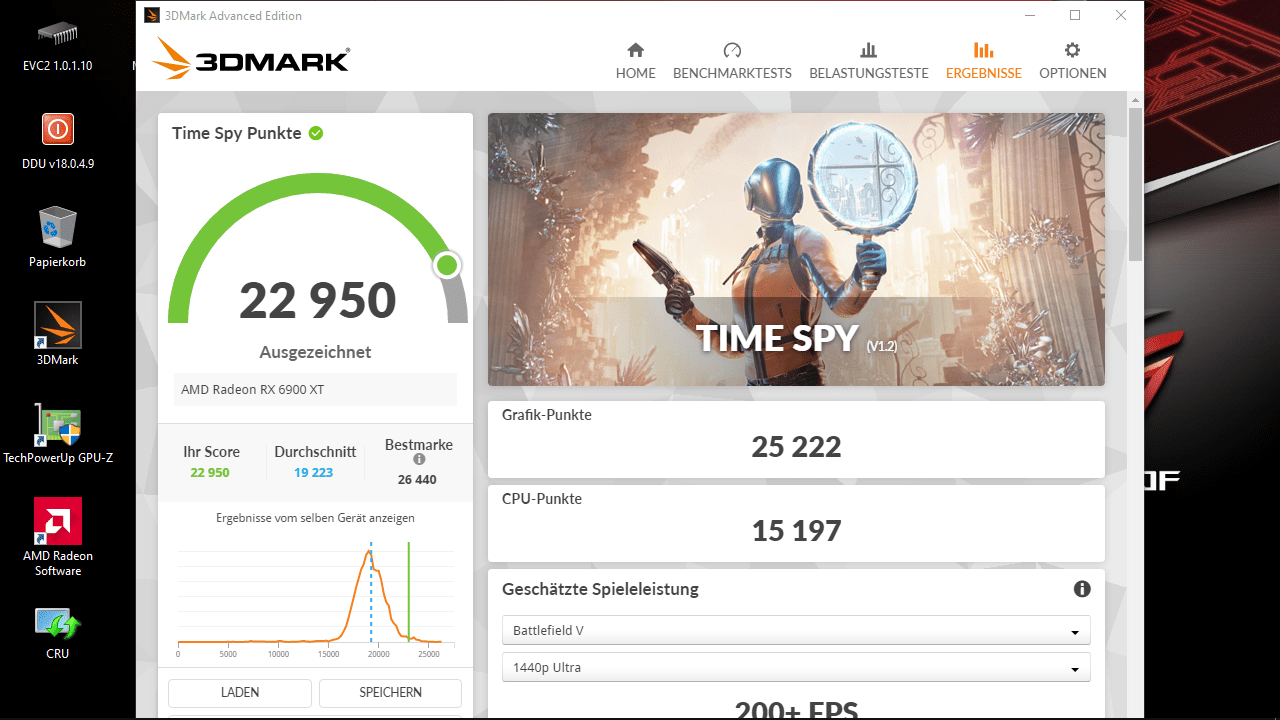This screenshot has height=720, width=1280.
Task: Click the Grafik-Punkte score 25 222
Action: (x=796, y=446)
